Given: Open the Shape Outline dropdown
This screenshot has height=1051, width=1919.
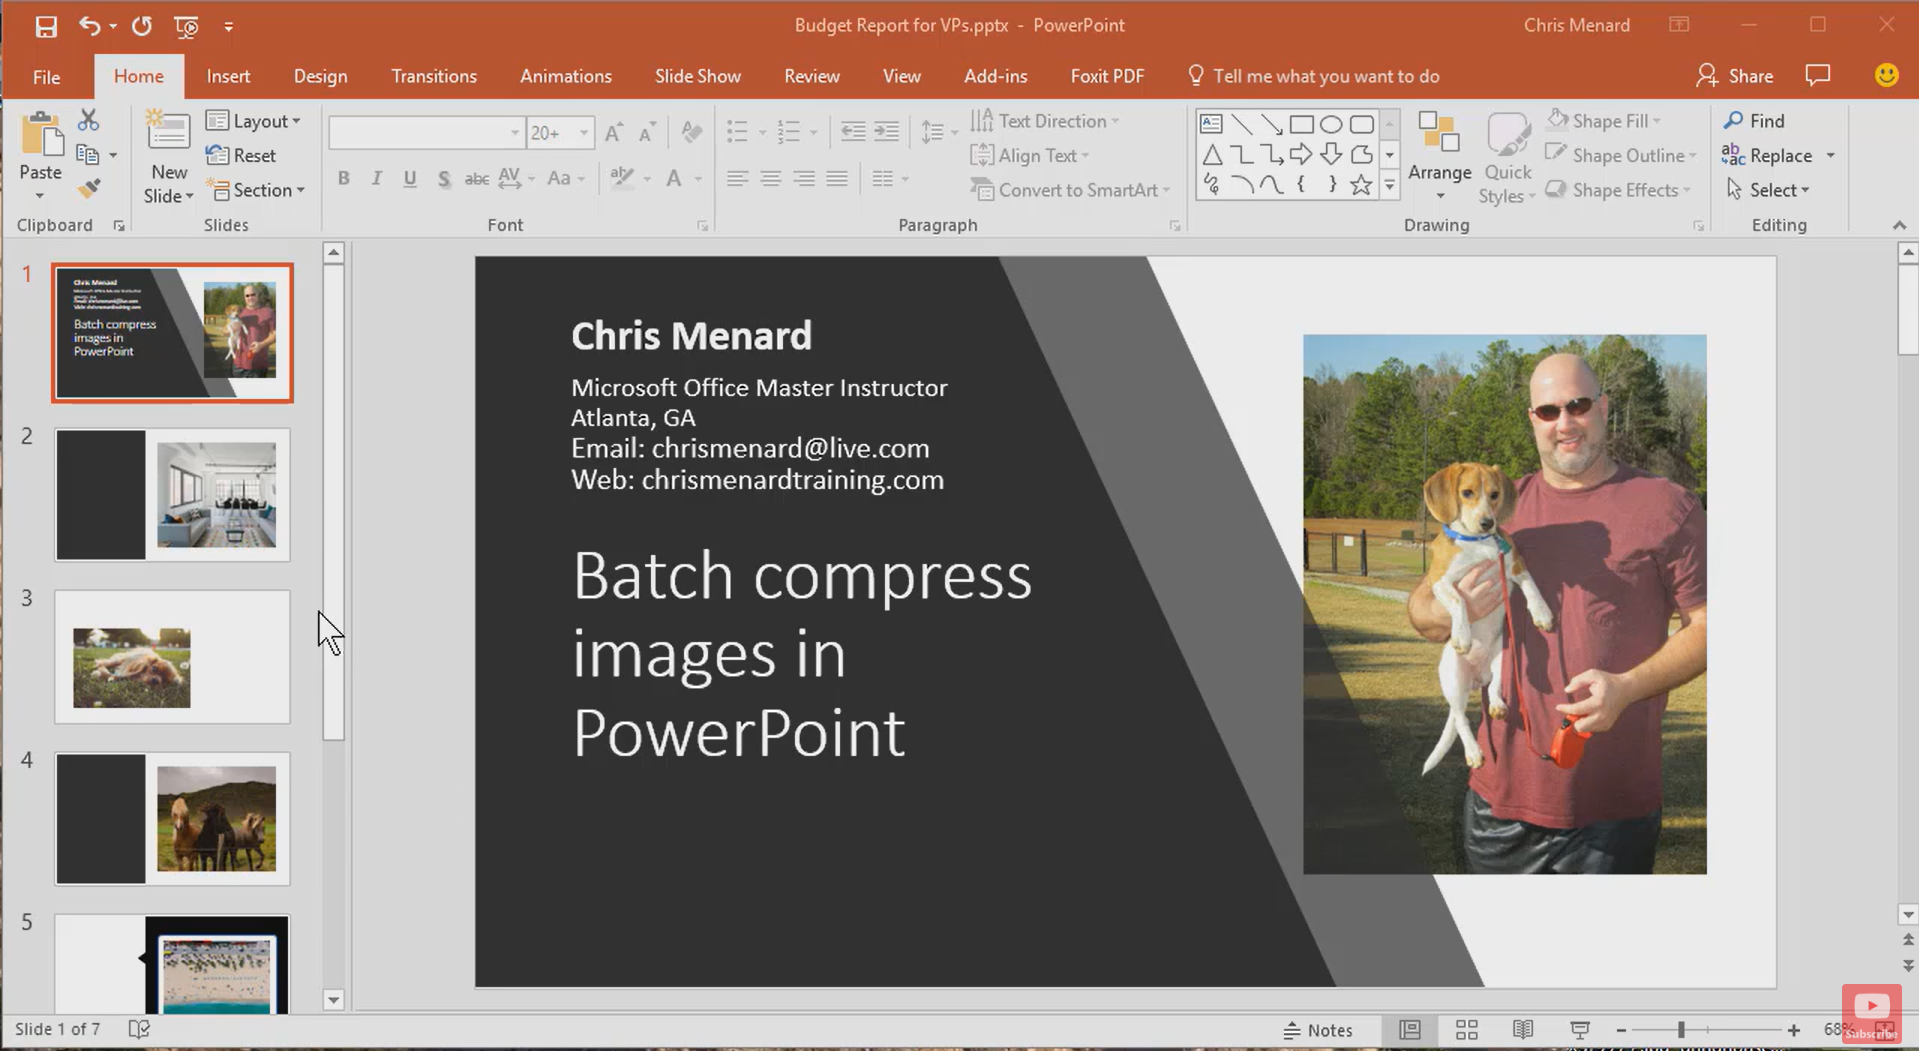Looking at the screenshot, I should 1620,155.
